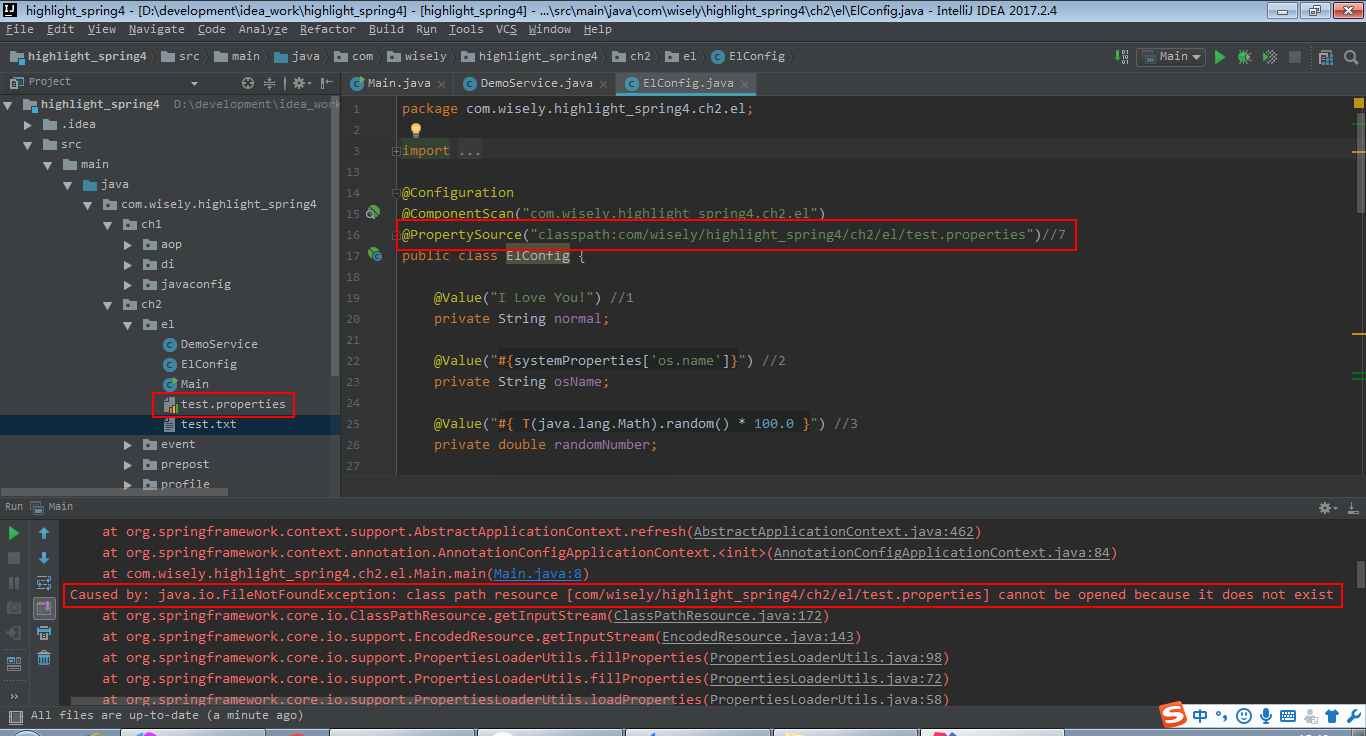Screen dimensions: 1366x736
Task: Start debugging with the bug icon
Action: (1244, 57)
